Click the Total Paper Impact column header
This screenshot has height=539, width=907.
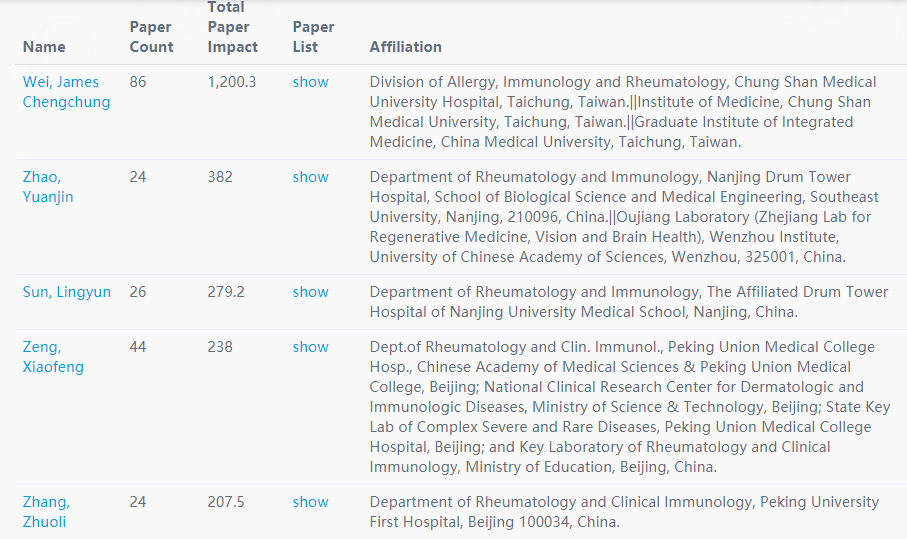click(x=233, y=27)
